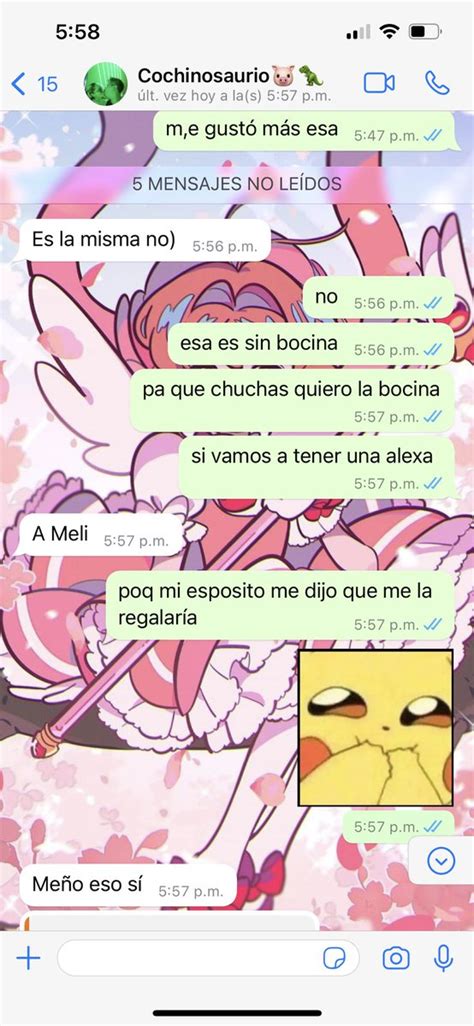Start a voice call using phone icon
Viewport: 474px width, 1026px height.
click(x=437, y=83)
